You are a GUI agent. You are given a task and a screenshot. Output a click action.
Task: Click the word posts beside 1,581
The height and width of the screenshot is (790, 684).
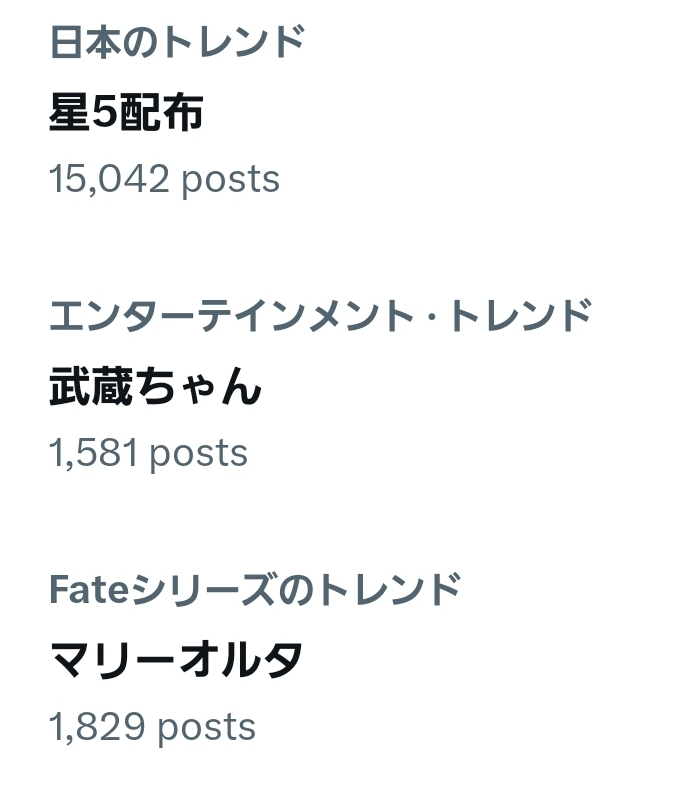[198, 453]
